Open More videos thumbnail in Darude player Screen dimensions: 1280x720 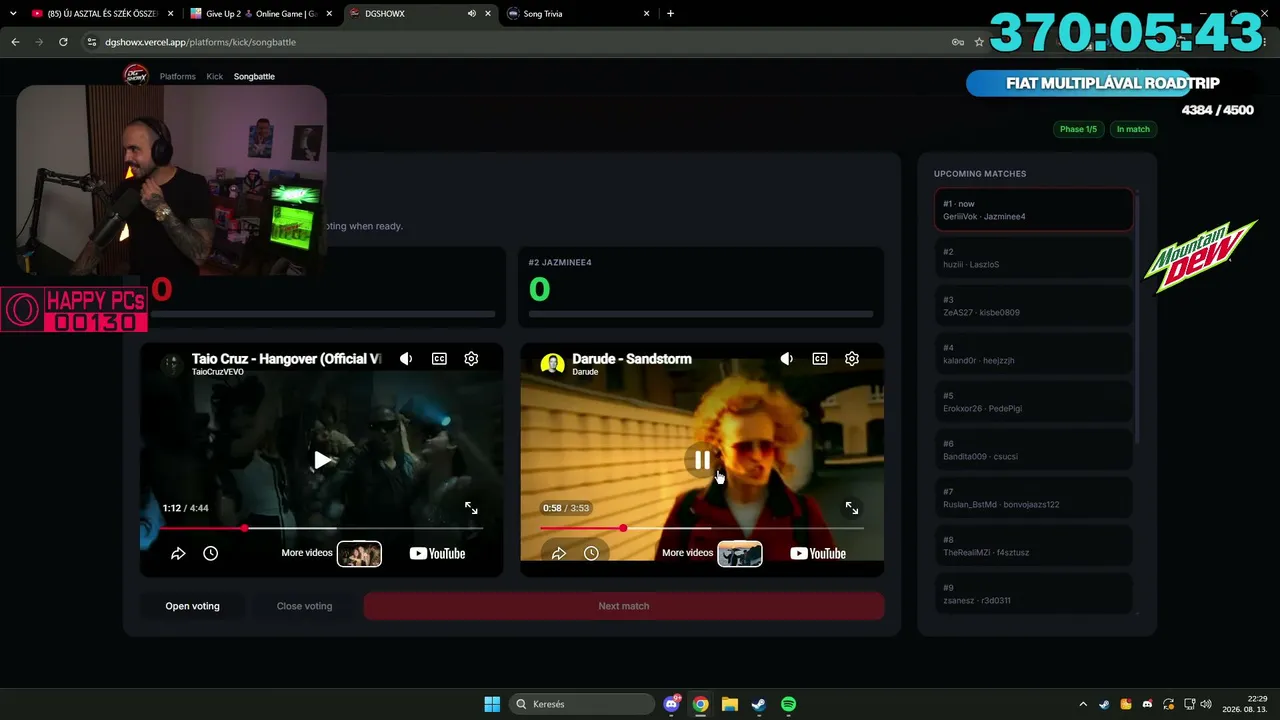tap(740, 553)
